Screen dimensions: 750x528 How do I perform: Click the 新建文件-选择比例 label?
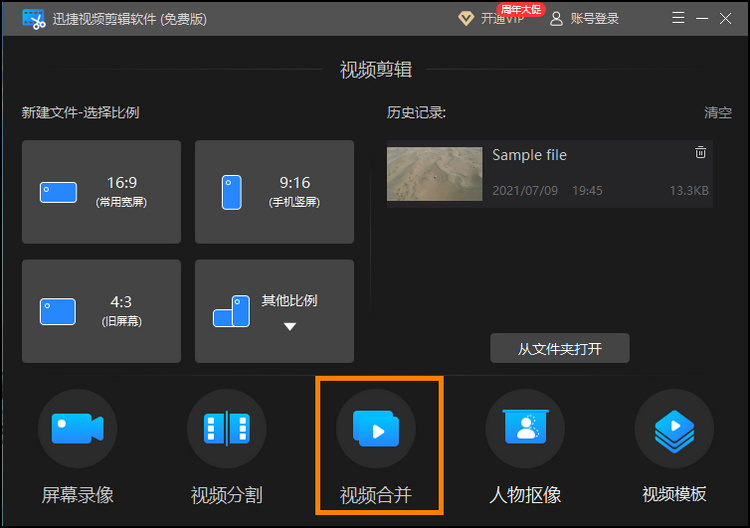pyautogui.click(x=80, y=112)
